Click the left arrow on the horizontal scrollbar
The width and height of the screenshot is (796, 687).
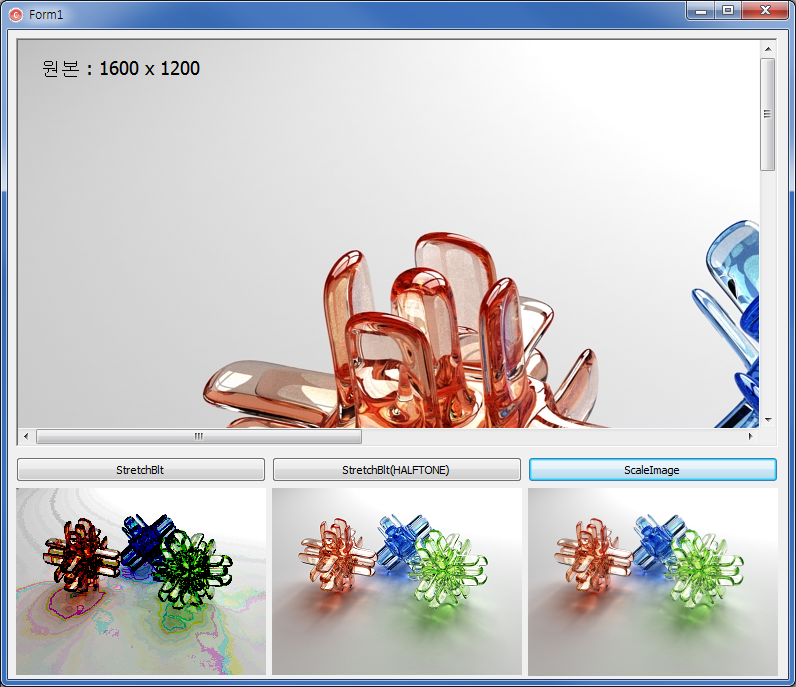tap(26, 436)
